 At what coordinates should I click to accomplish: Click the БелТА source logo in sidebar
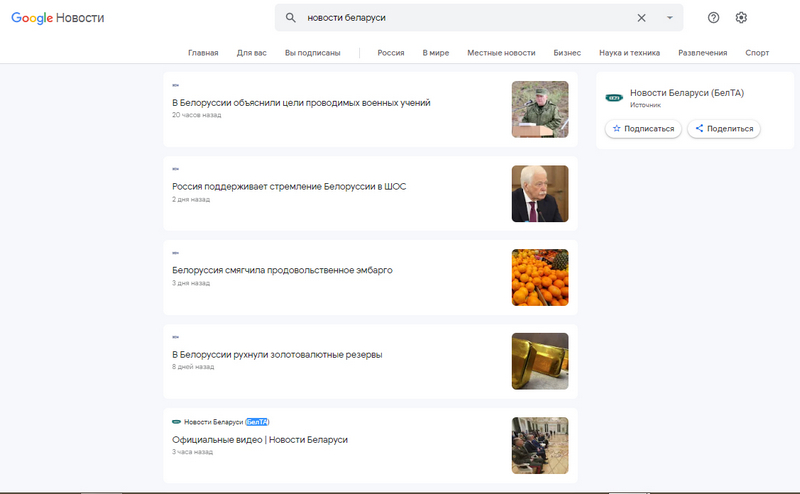614,98
